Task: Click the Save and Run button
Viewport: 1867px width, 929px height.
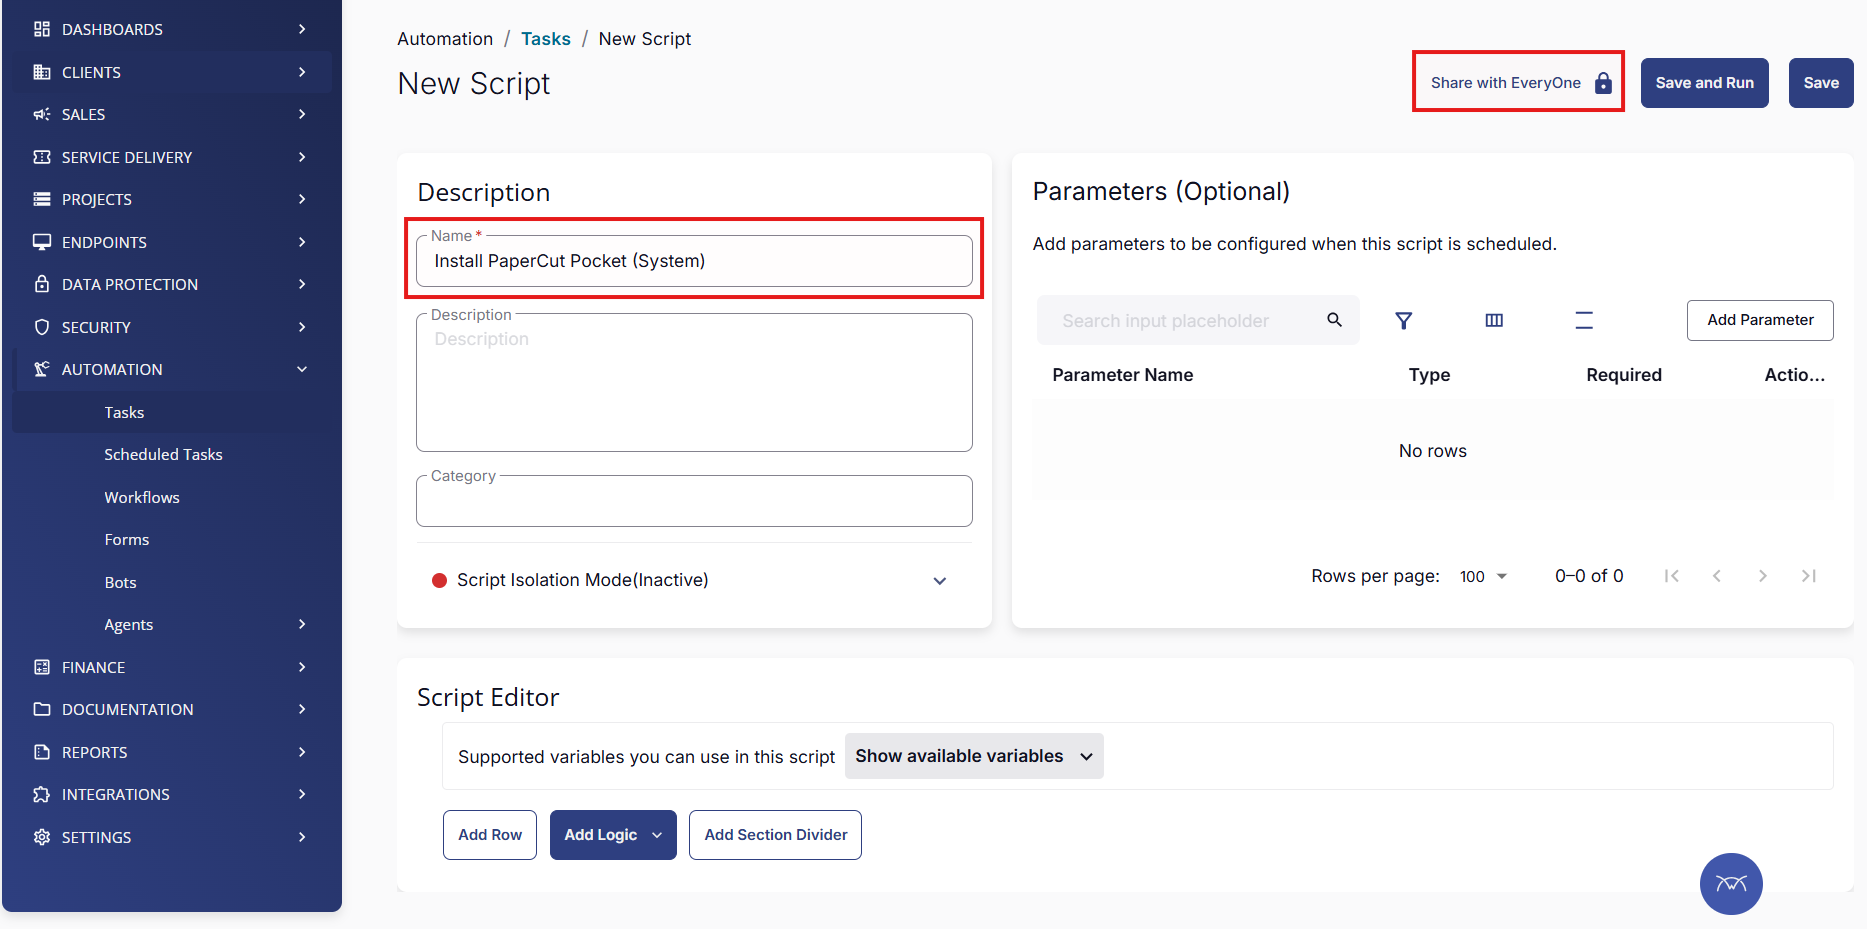Action: coord(1705,83)
